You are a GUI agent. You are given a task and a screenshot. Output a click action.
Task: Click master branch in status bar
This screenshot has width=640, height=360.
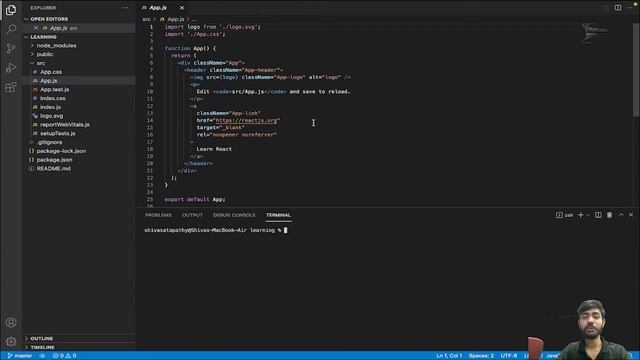click(20, 356)
